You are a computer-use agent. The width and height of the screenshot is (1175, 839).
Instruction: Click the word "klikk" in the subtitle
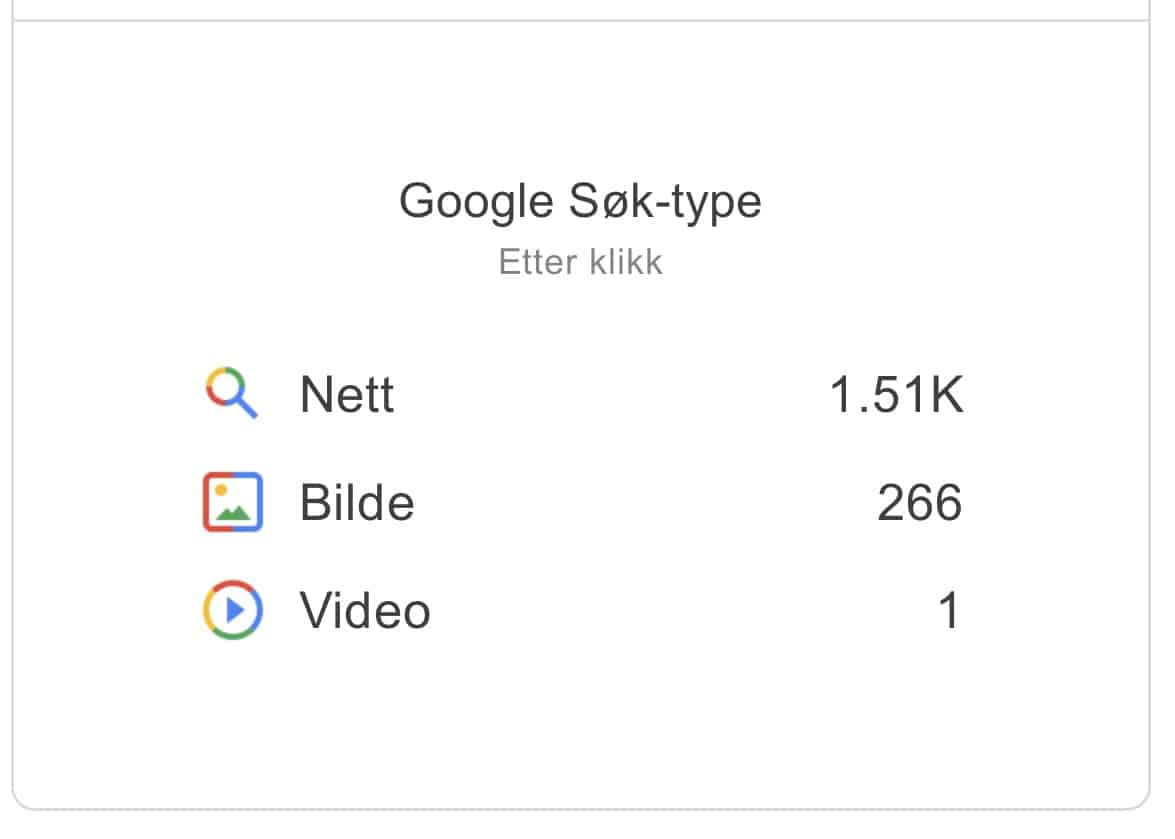(624, 262)
